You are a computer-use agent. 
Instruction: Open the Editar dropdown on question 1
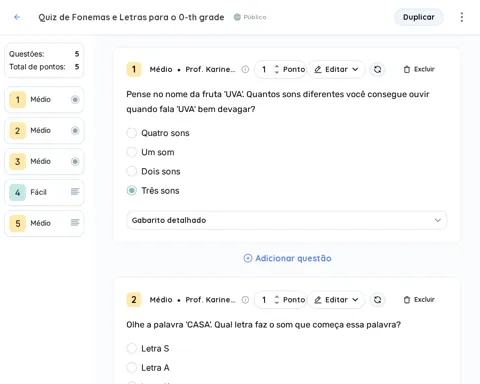(x=336, y=69)
